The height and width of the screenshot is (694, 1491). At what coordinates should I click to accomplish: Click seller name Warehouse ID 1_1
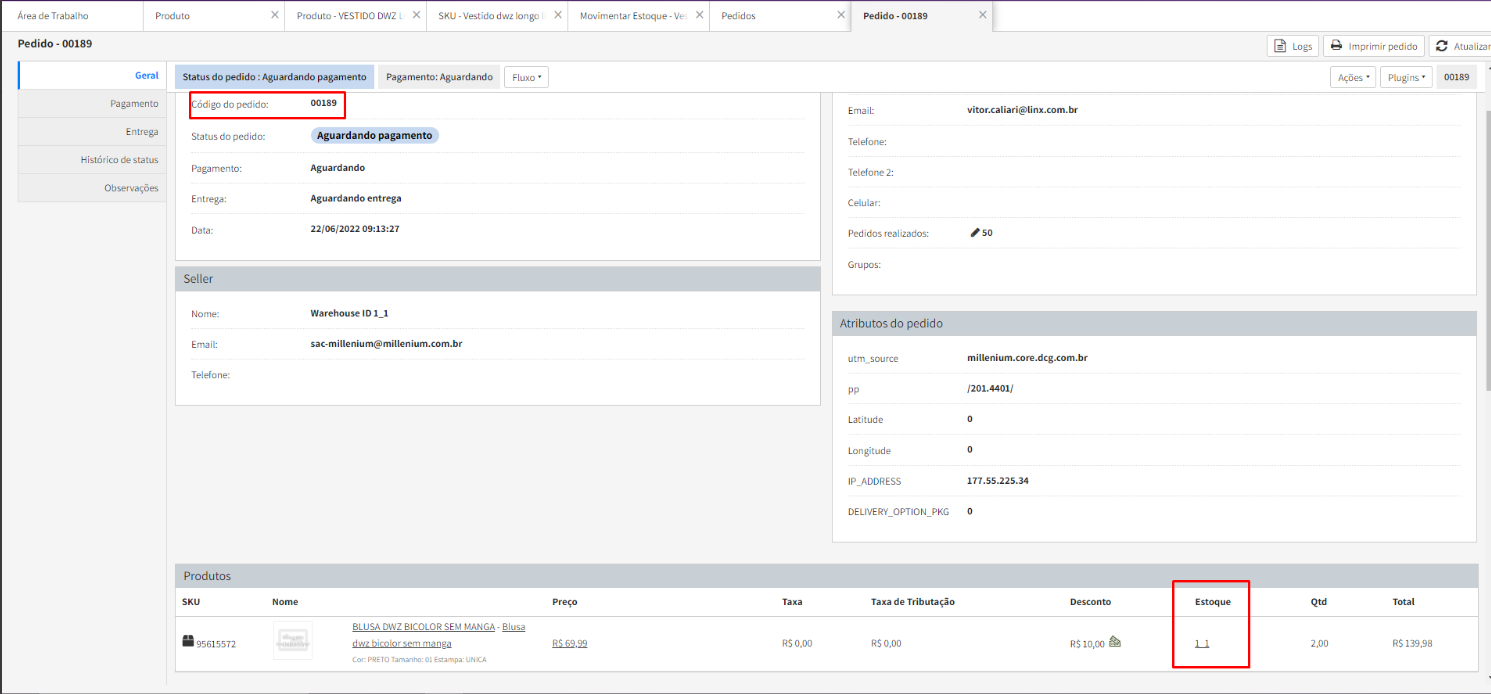tap(349, 313)
